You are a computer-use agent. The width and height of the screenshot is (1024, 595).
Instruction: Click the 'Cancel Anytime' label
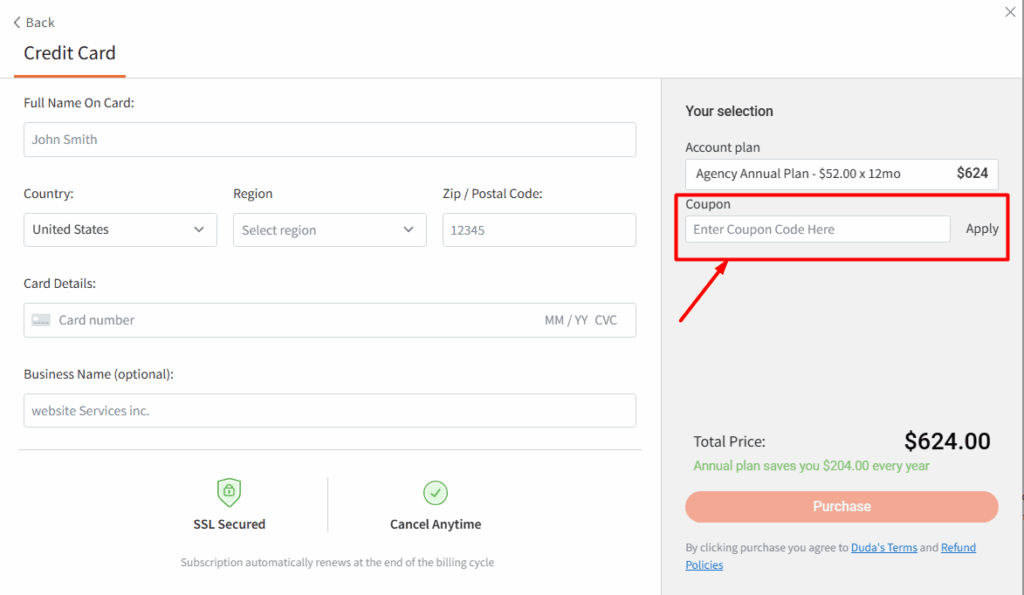point(436,524)
